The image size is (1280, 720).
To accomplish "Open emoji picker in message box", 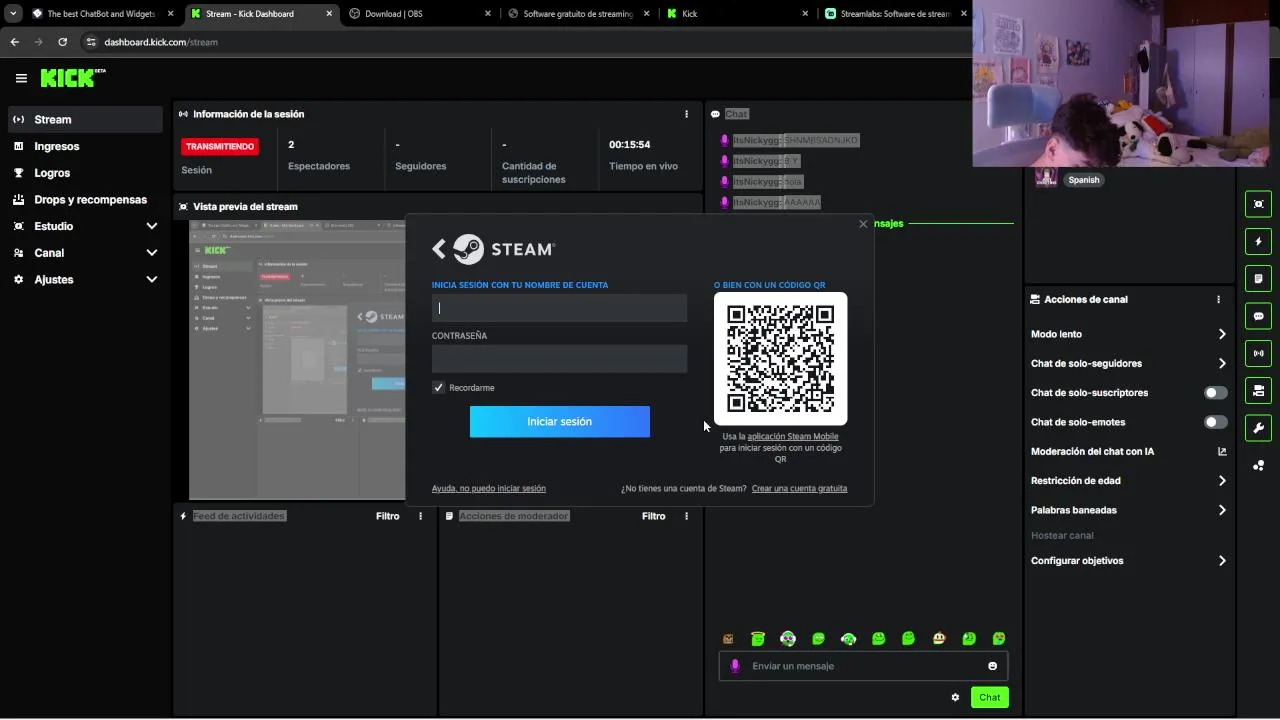I will coord(992,666).
